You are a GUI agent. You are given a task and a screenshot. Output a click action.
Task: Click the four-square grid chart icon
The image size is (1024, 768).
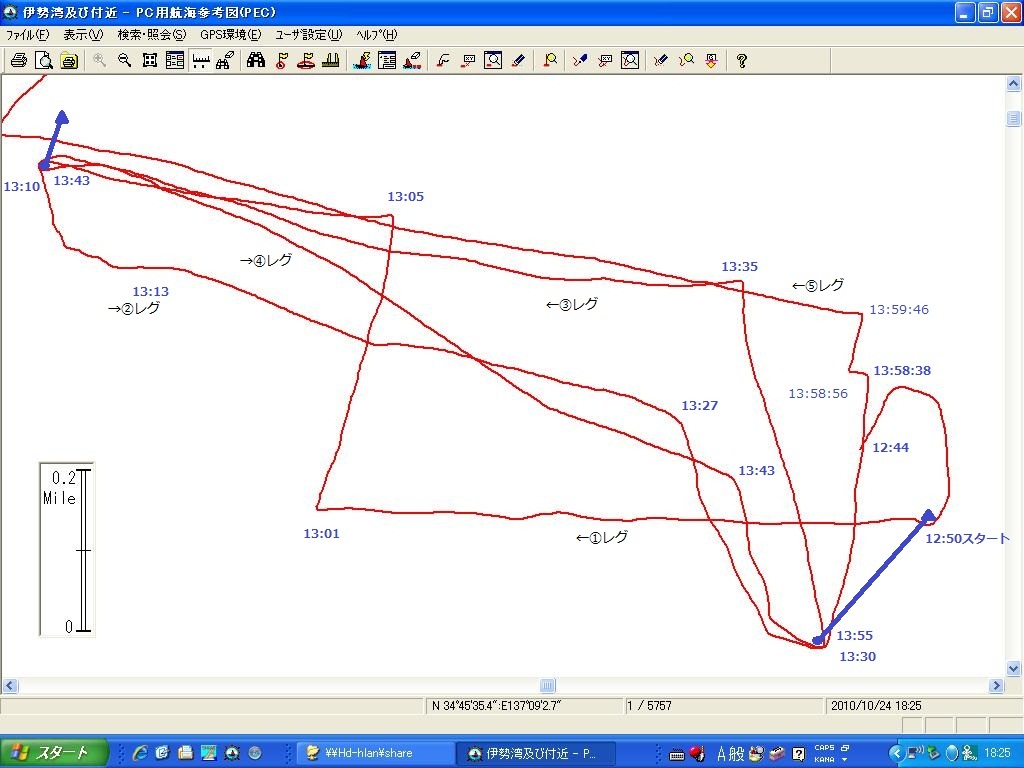[x=150, y=61]
